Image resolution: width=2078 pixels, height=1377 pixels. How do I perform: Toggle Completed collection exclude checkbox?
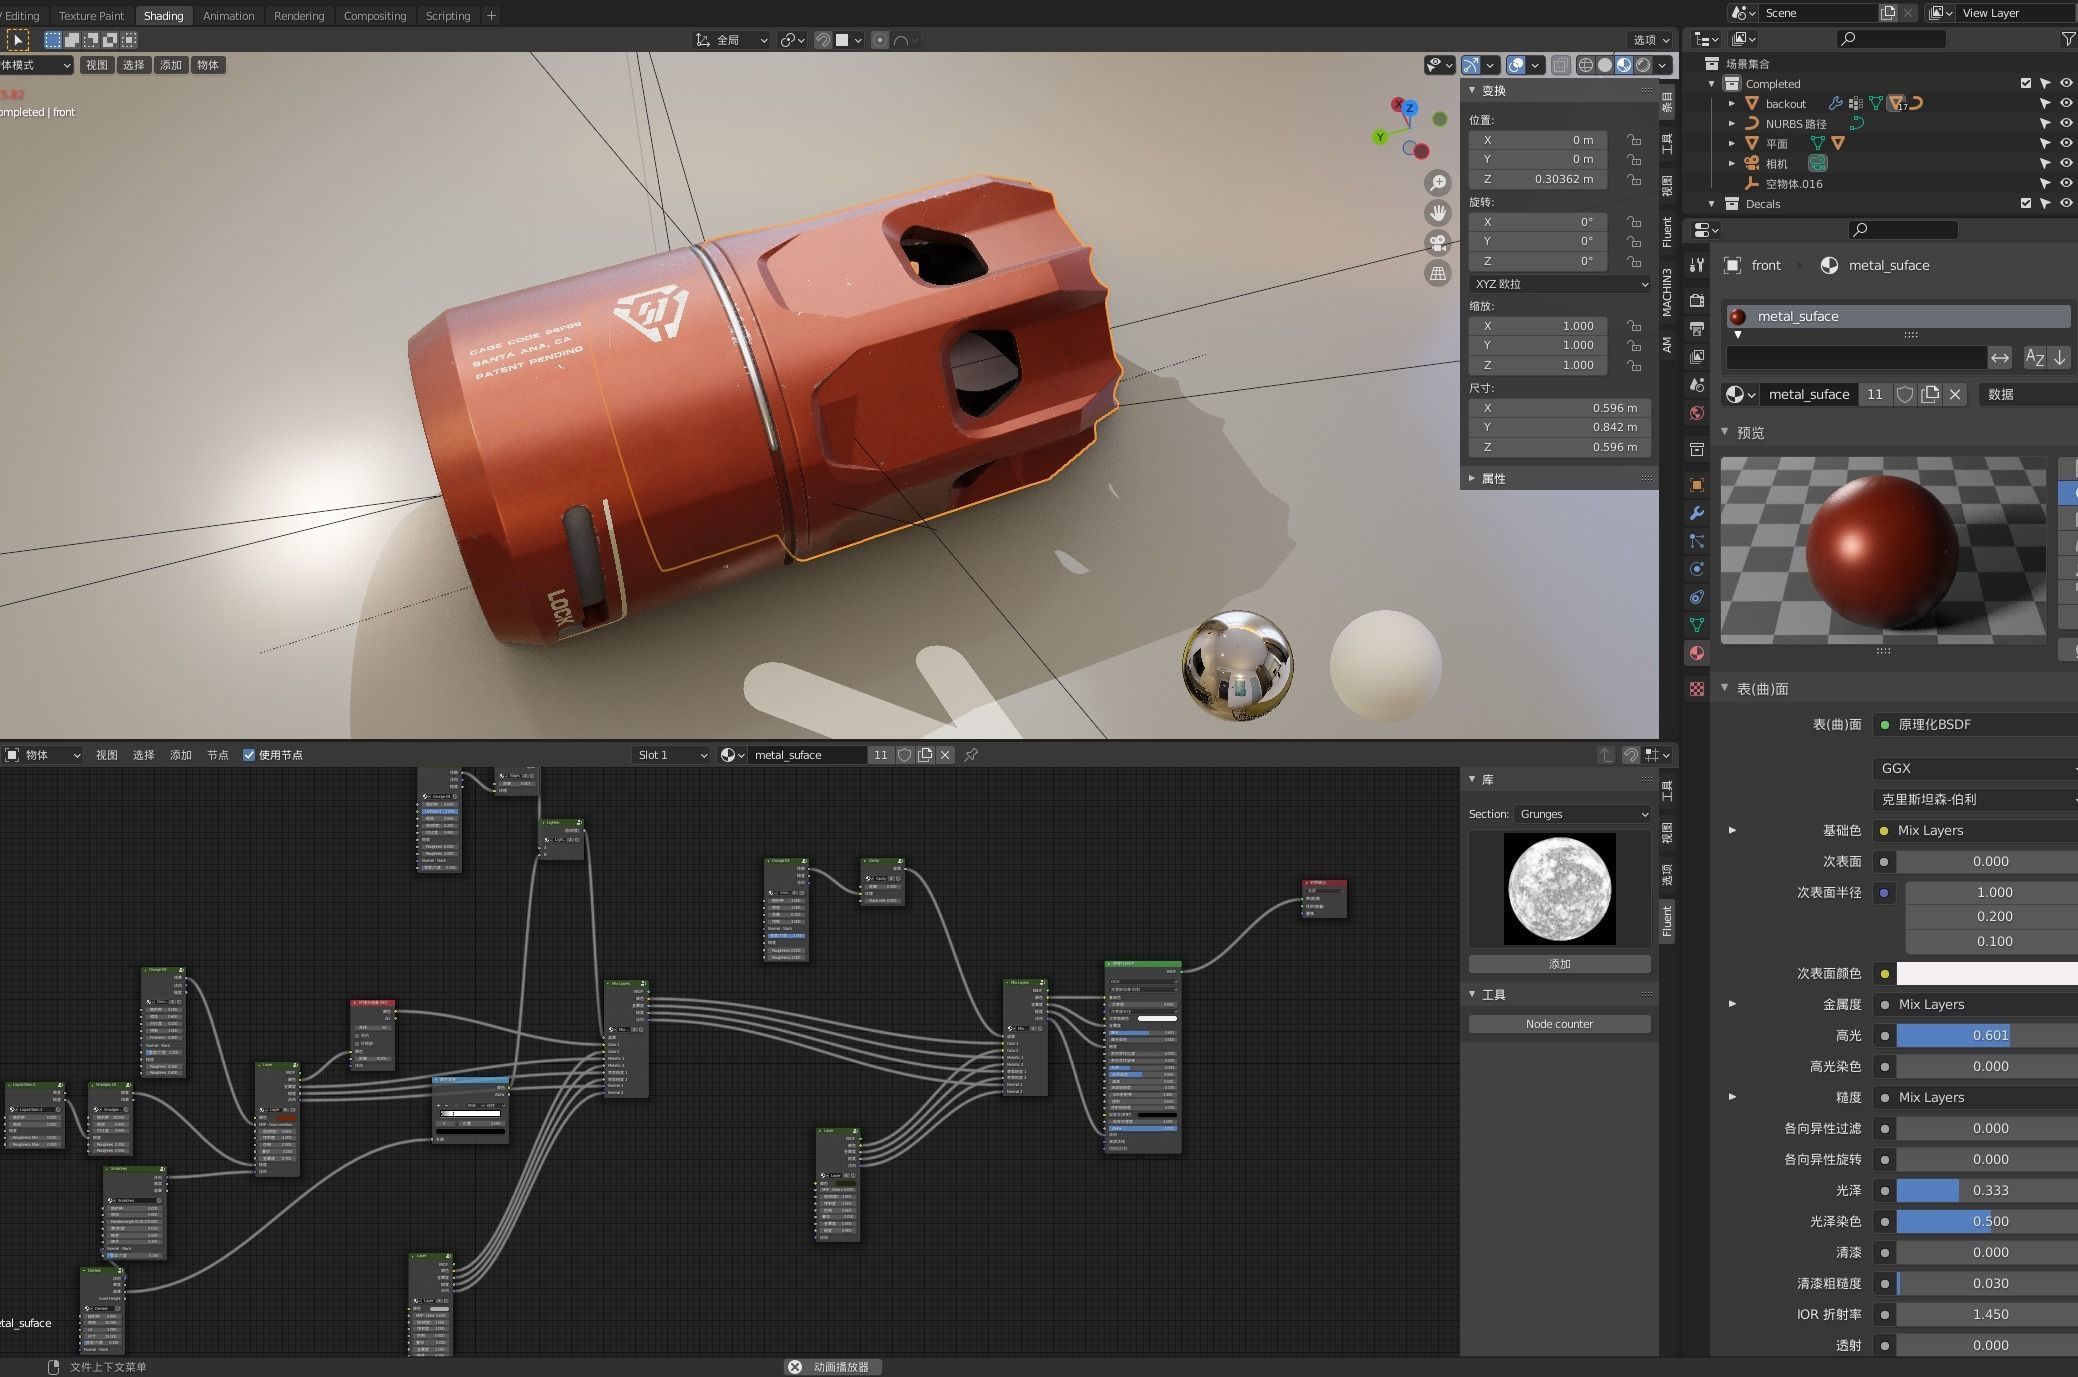tap(2026, 84)
